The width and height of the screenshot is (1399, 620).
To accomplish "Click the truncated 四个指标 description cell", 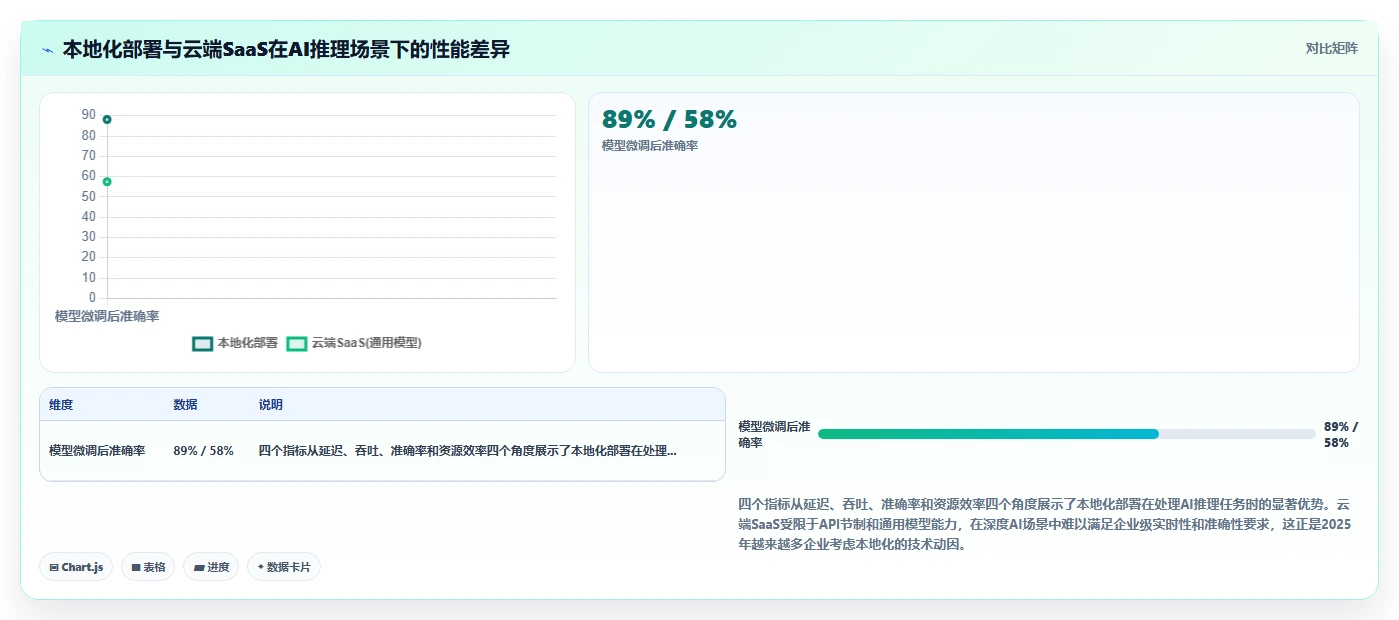I will 467,451.
